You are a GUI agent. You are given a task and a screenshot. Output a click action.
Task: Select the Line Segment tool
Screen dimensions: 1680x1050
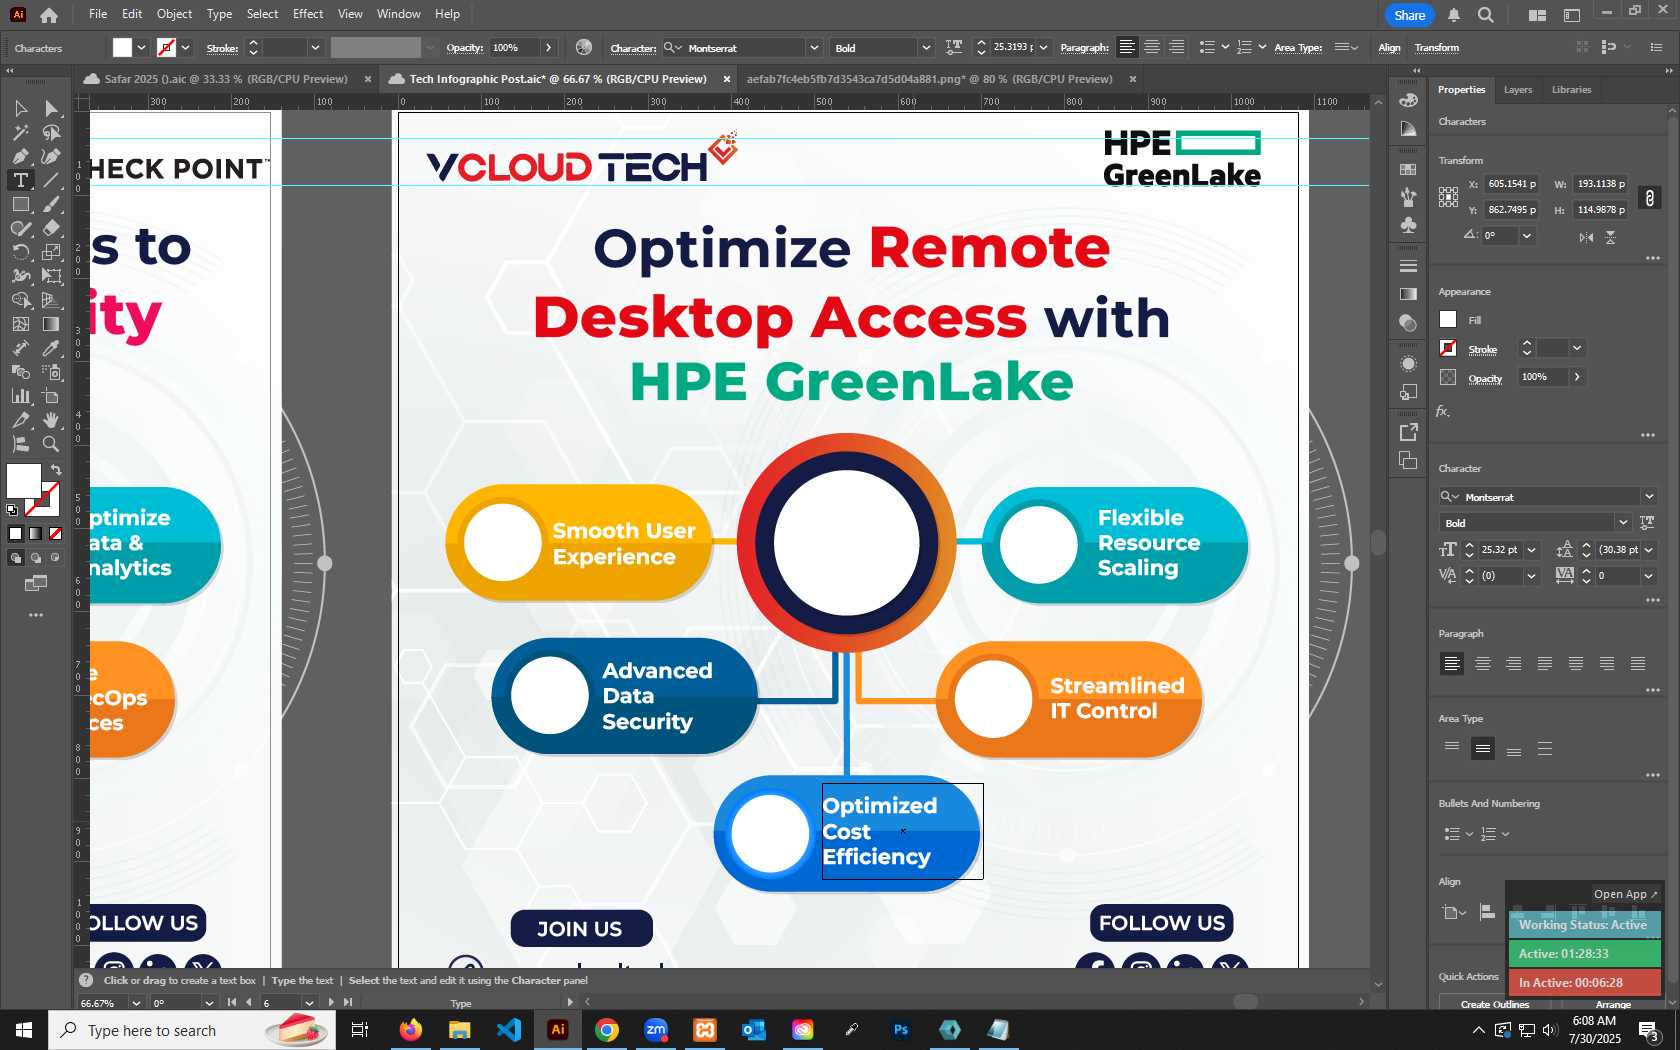(x=51, y=180)
